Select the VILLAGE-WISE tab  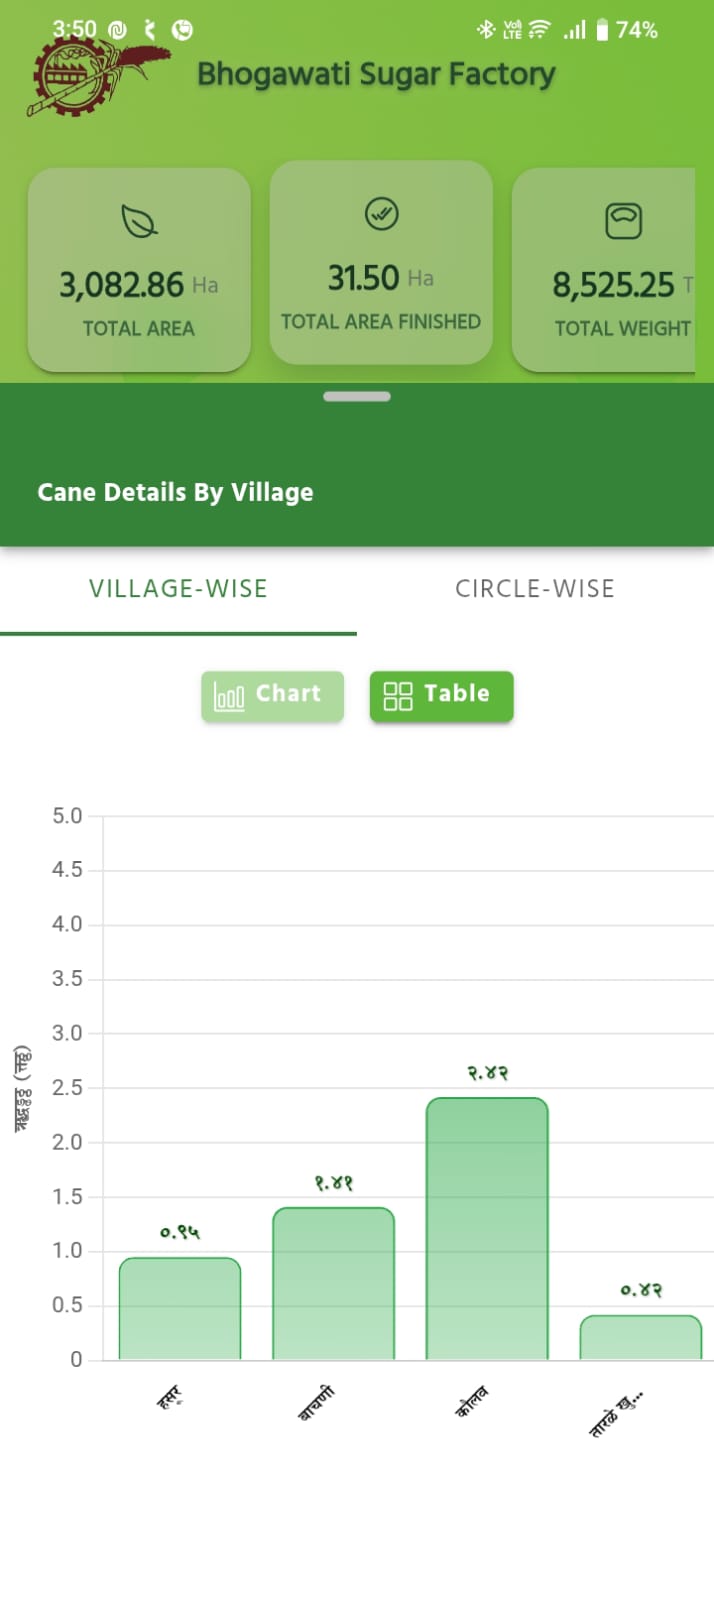[178, 589]
